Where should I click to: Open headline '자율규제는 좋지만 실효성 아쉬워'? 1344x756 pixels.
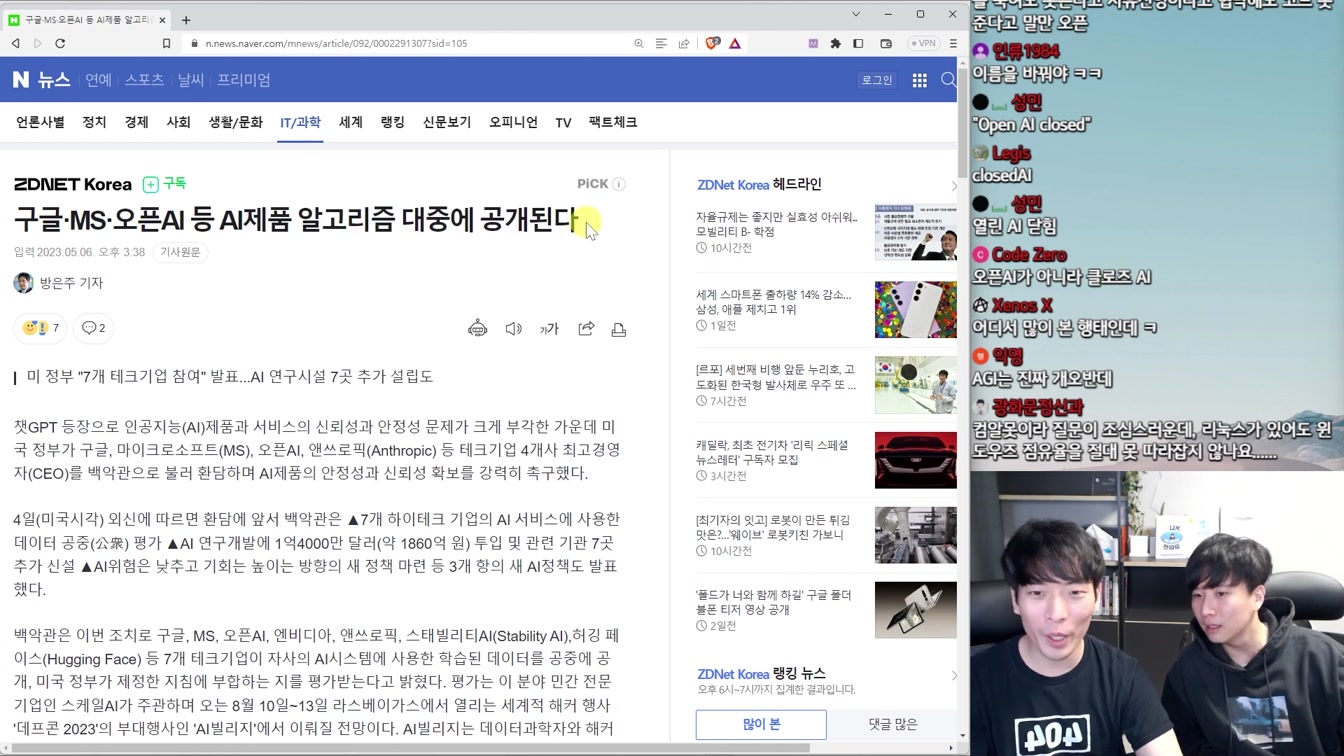777,224
